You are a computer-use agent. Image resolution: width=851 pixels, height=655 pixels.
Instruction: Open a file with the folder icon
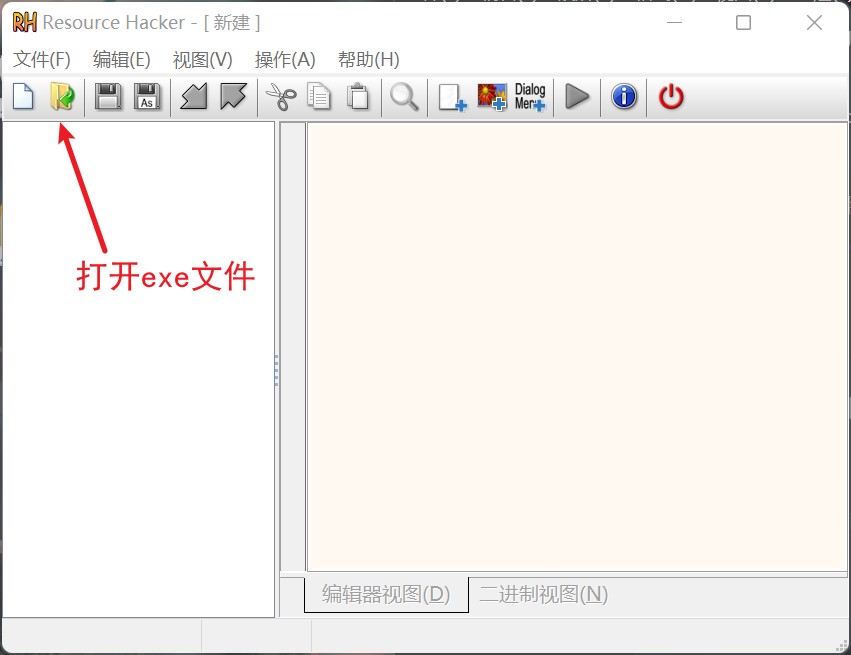(x=62, y=97)
